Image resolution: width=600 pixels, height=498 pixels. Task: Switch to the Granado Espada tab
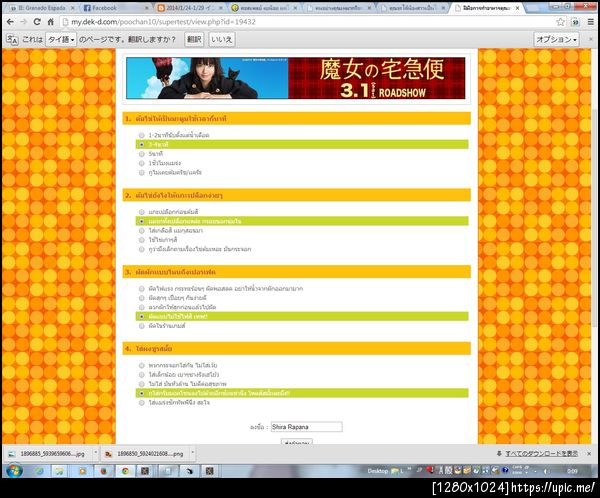point(42,8)
